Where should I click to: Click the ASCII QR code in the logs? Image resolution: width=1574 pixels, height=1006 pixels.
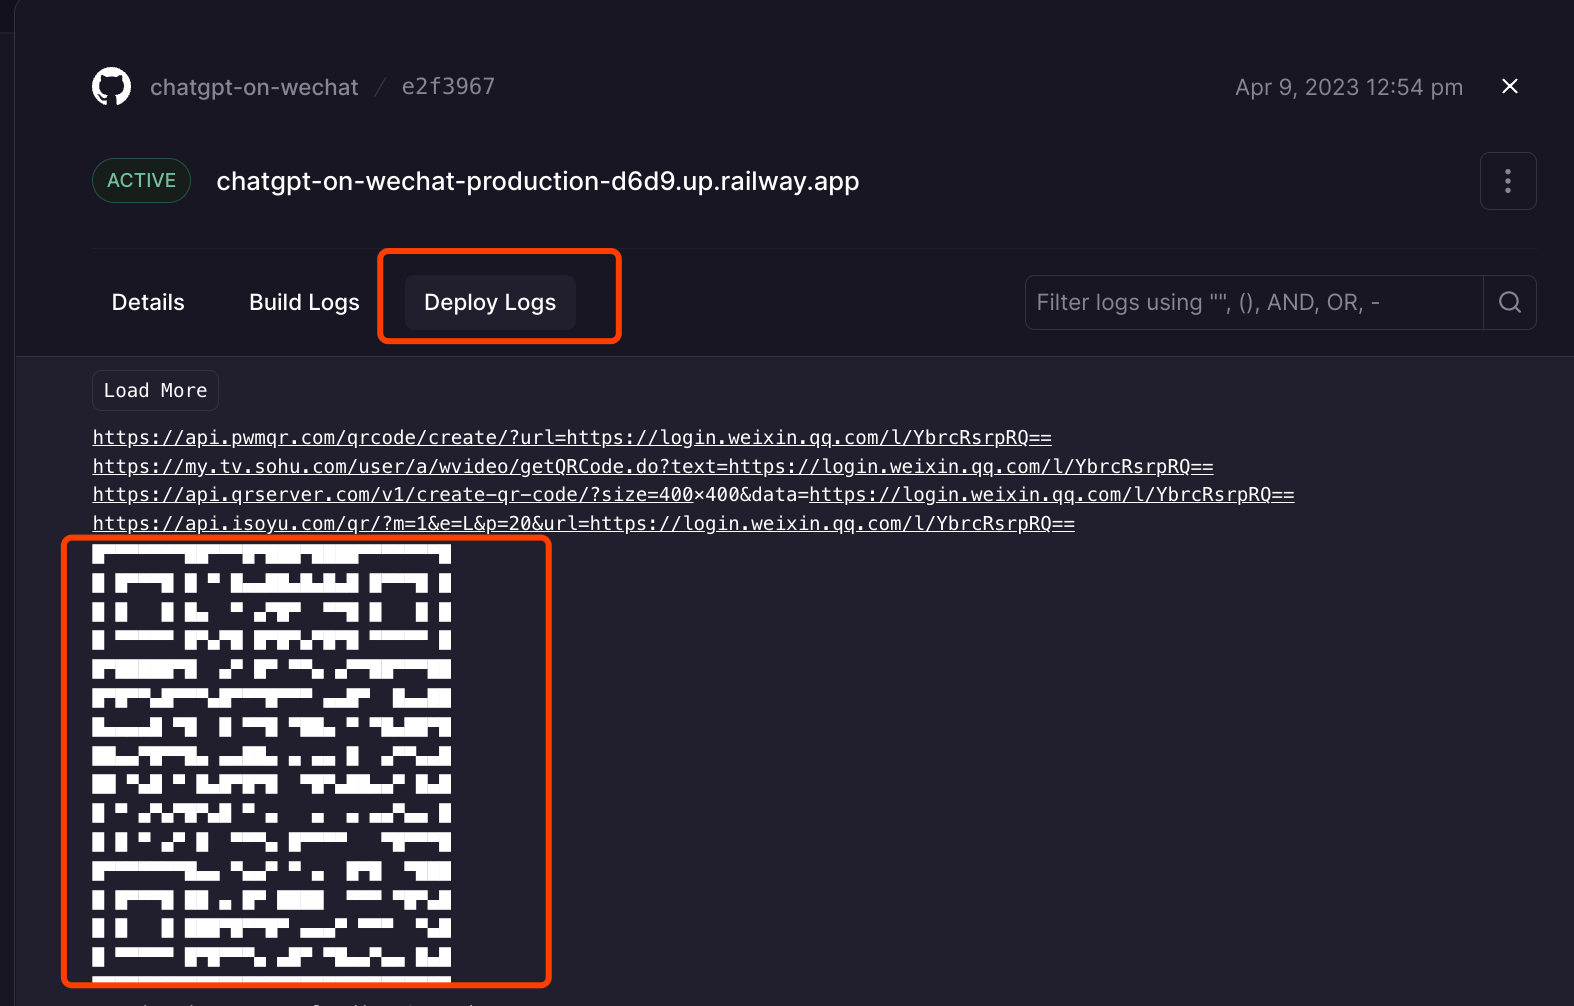coord(272,765)
